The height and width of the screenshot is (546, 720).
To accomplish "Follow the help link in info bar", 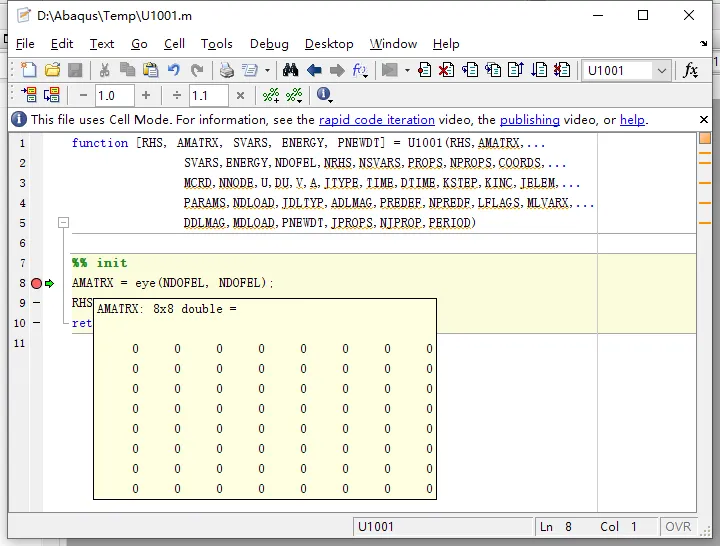I will tap(632, 120).
